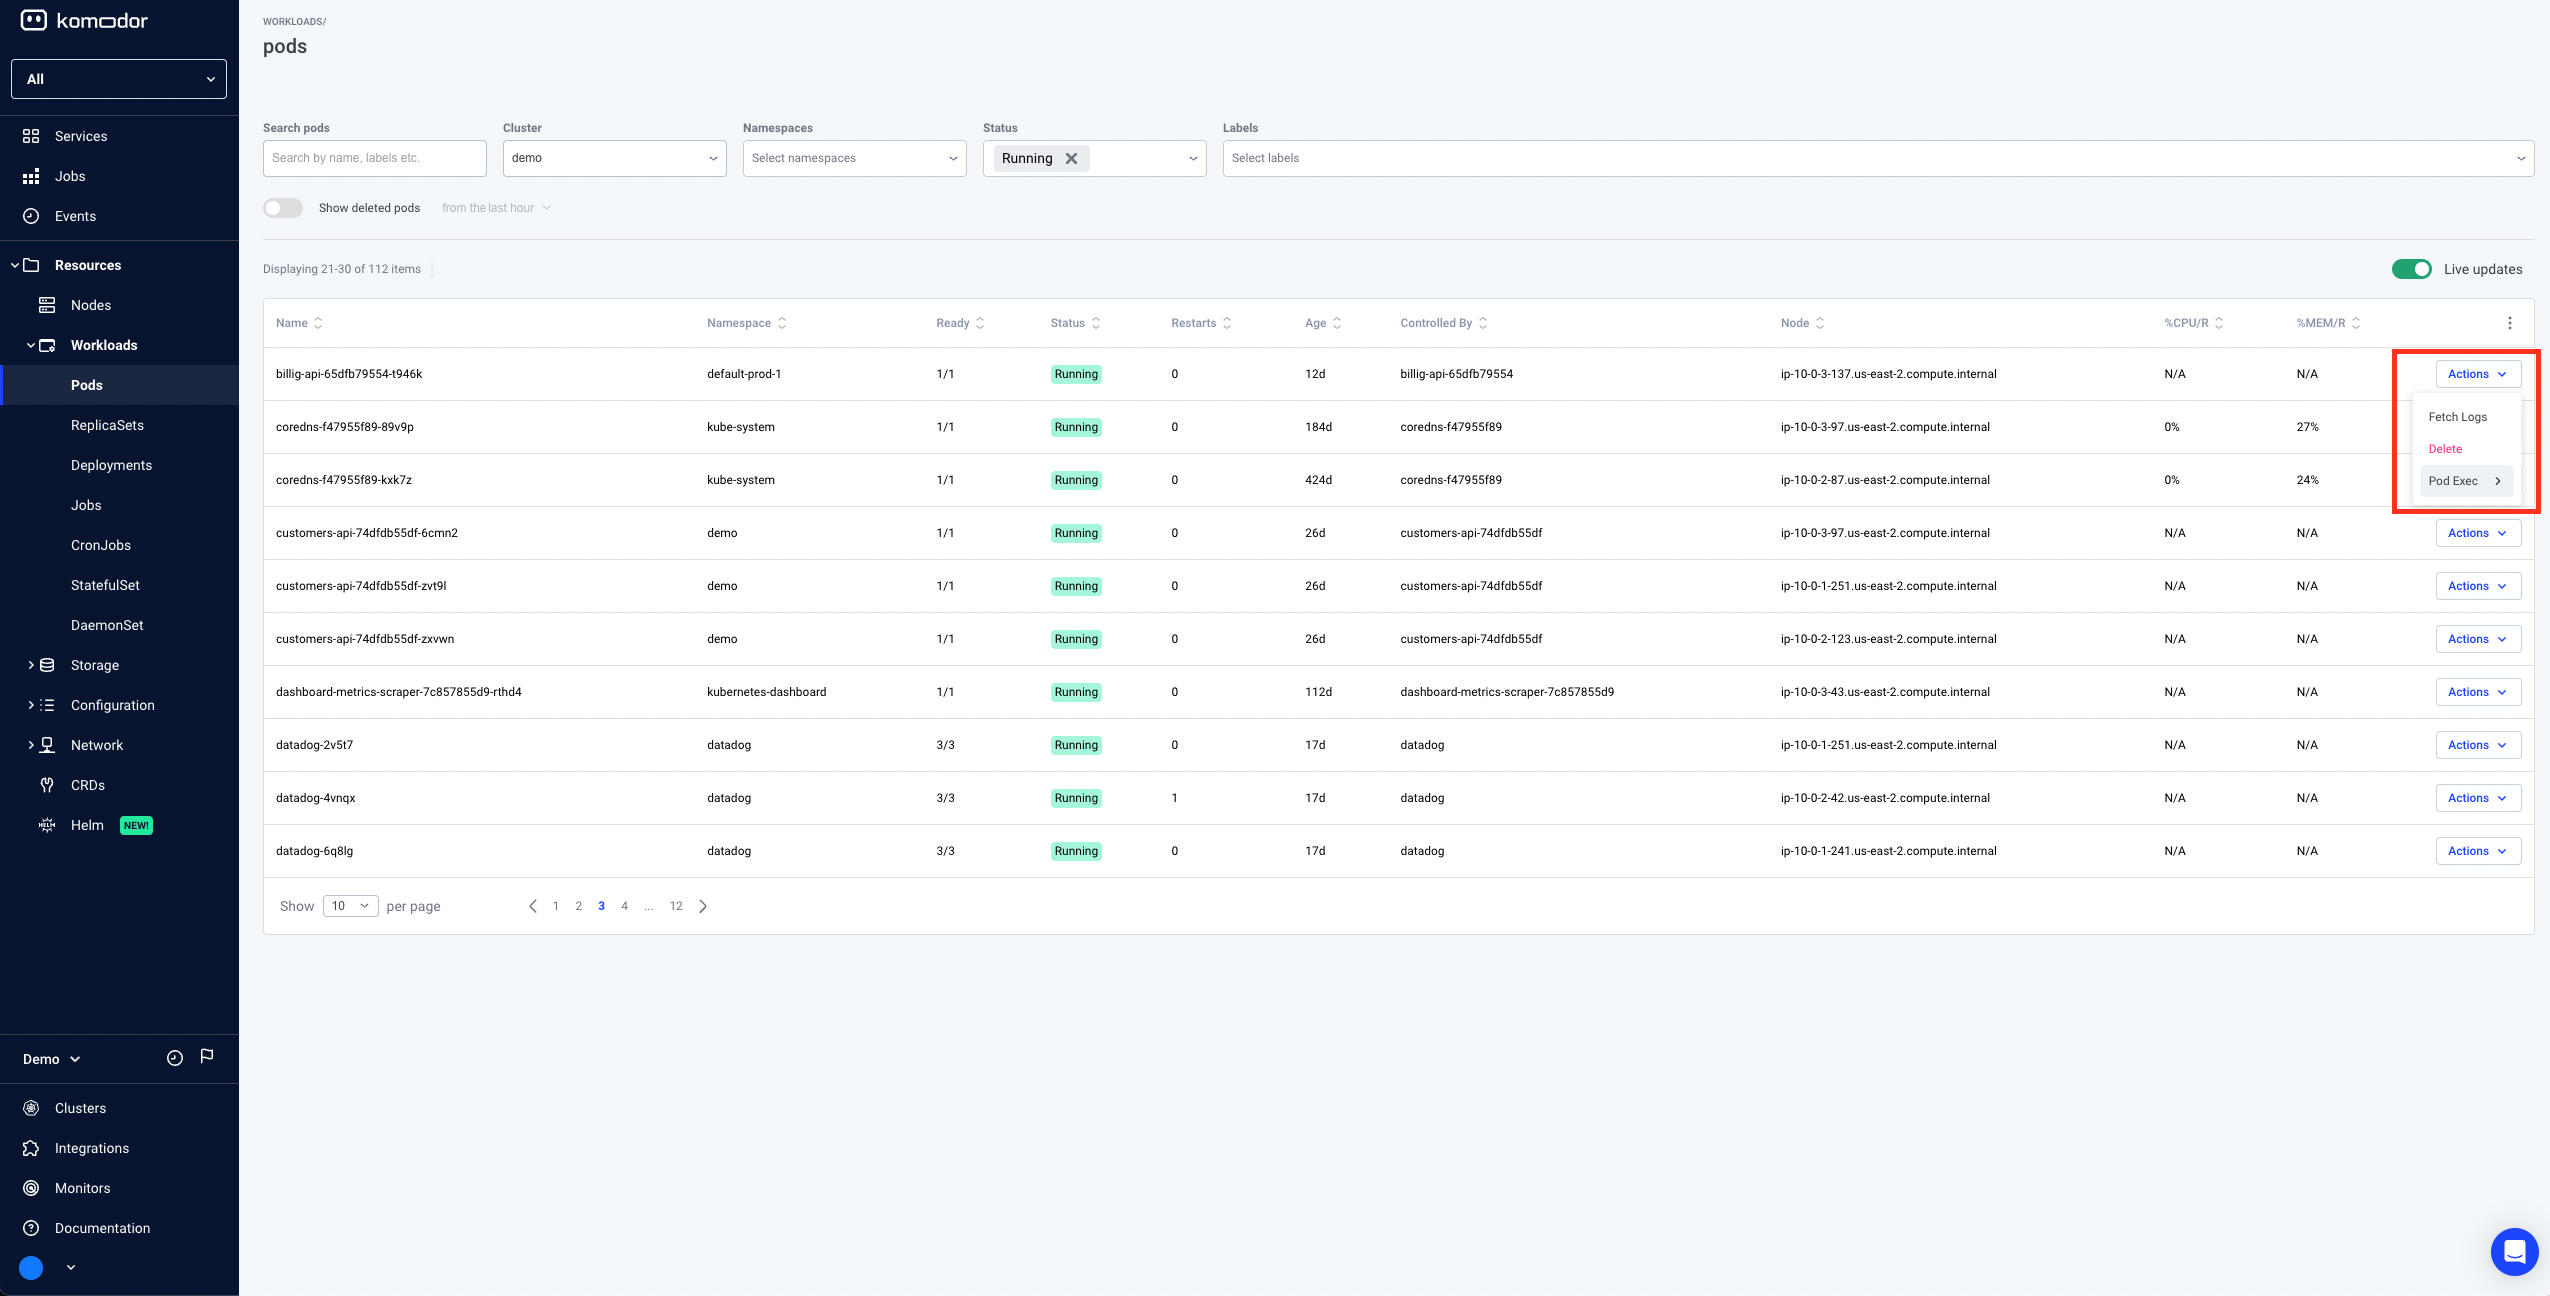
Task: Open Pod Exec submenu
Action: pos(2465,481)
